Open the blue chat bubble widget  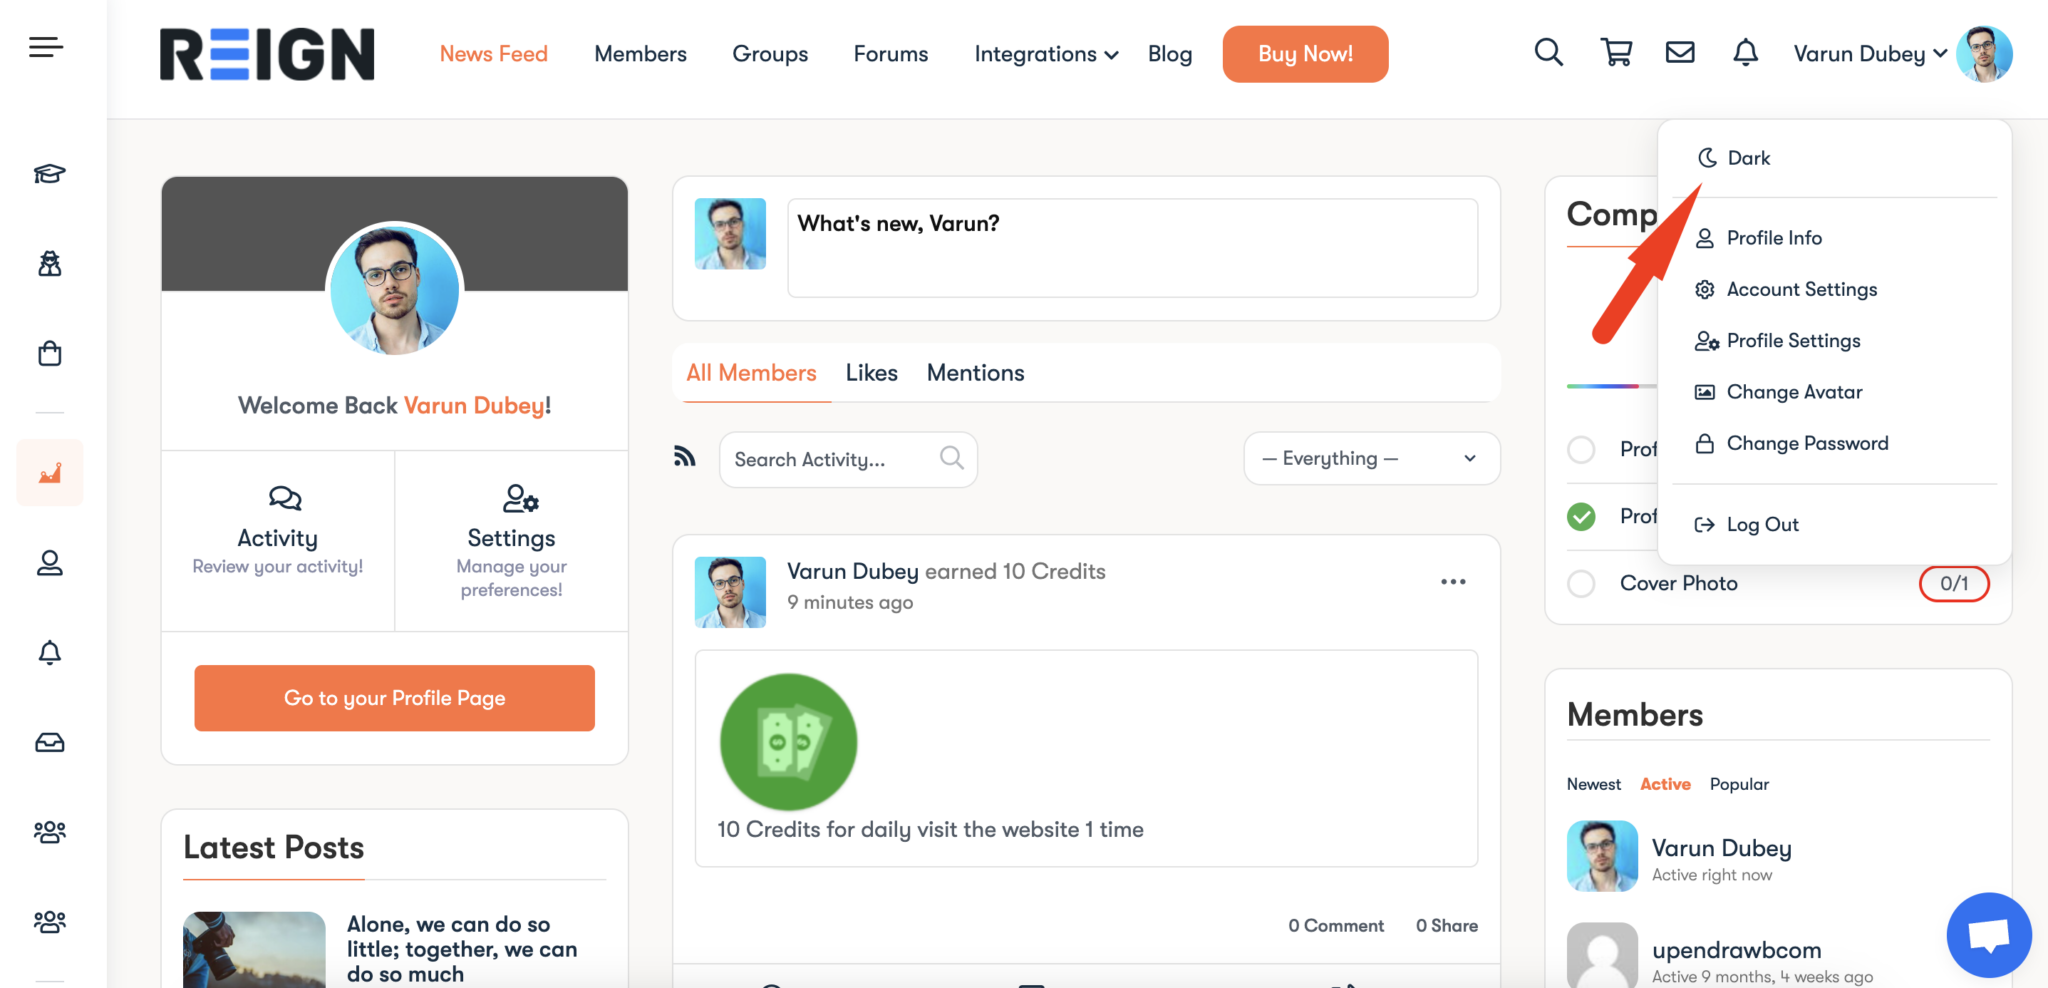pos(1988,935)
